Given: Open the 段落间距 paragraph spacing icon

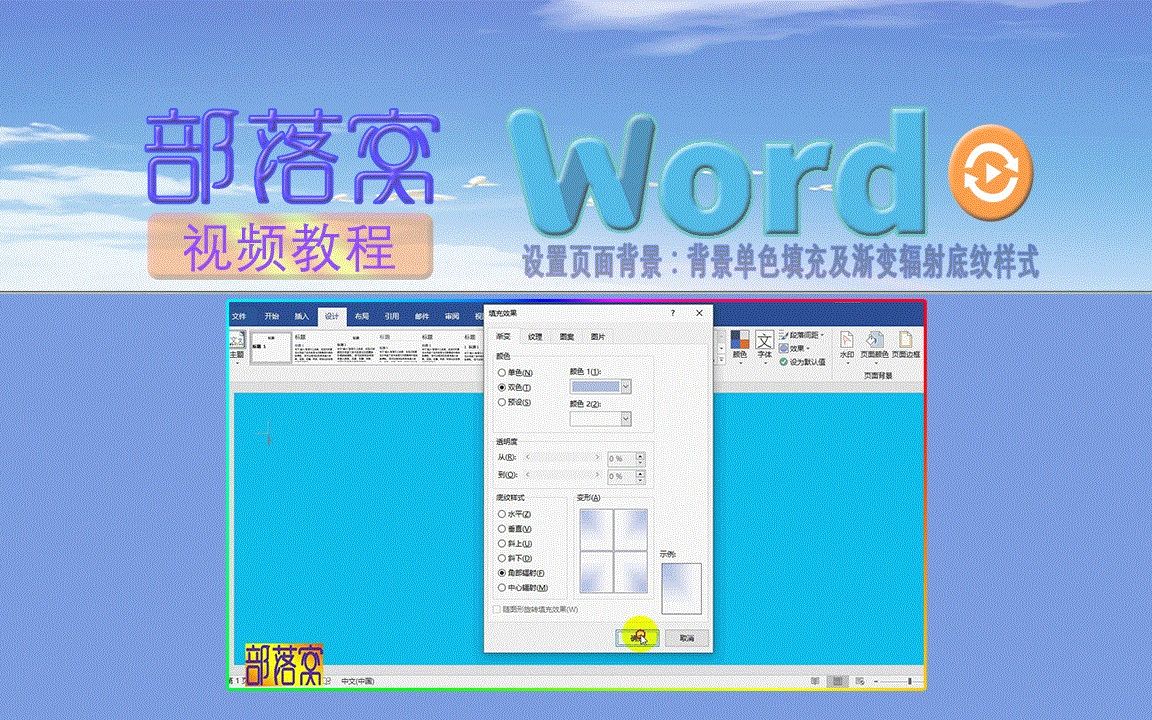Looking at the screenshot, I should 802,334.
